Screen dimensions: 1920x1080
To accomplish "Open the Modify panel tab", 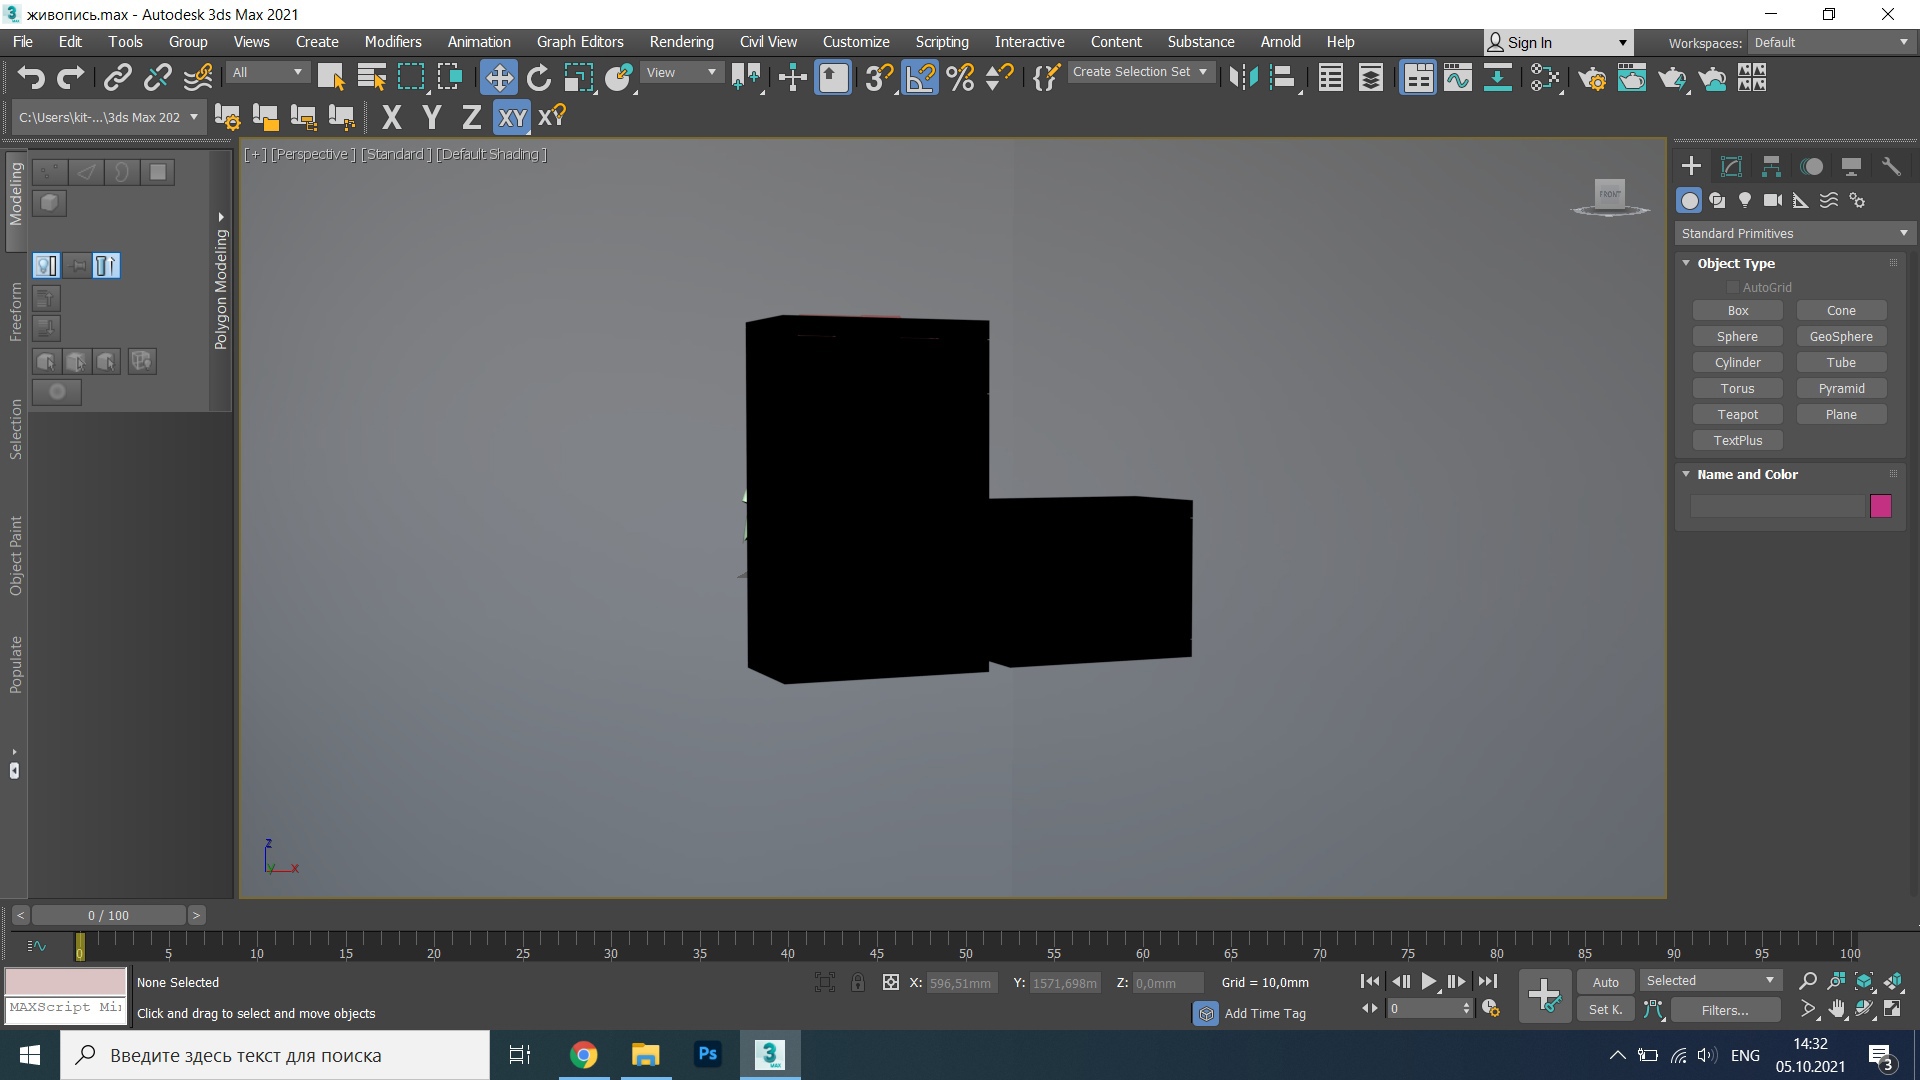I will pos(1731,166).
